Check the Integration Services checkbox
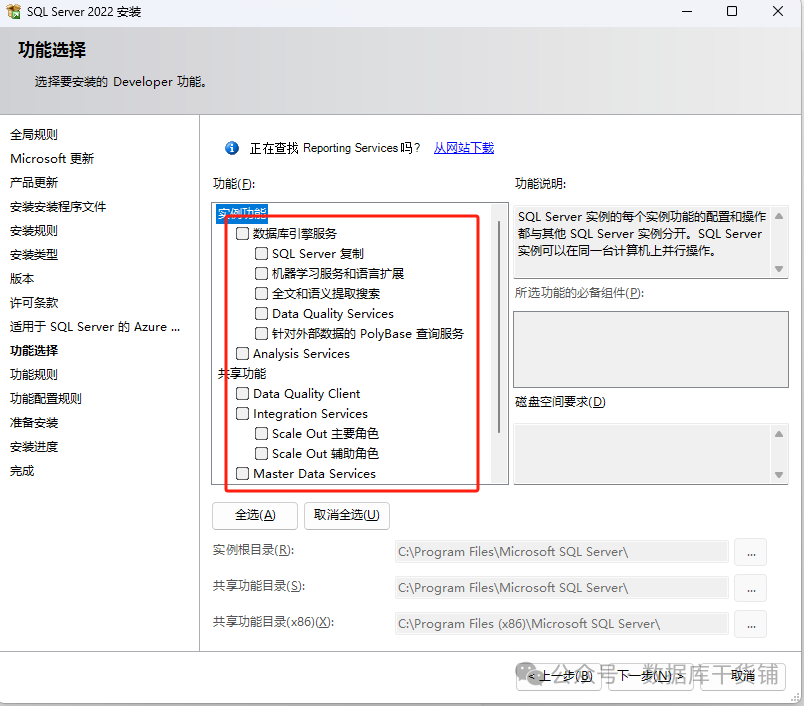804x706 pixels. click(243, 414)
